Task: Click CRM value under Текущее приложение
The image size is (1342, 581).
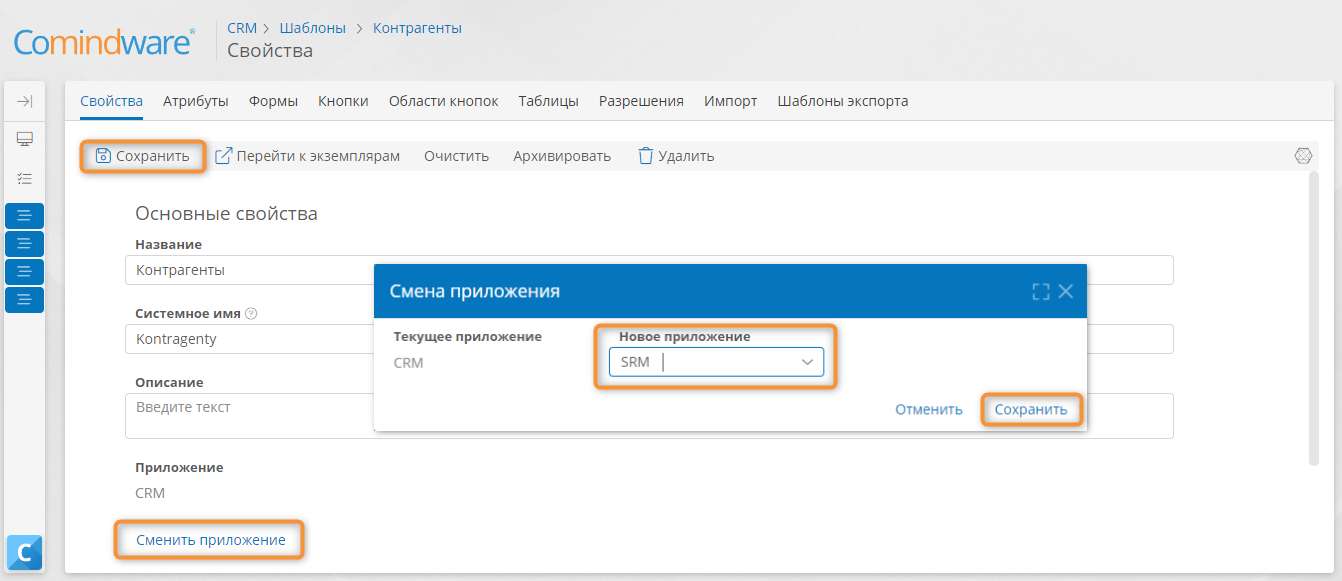Action: coord(409,363)
